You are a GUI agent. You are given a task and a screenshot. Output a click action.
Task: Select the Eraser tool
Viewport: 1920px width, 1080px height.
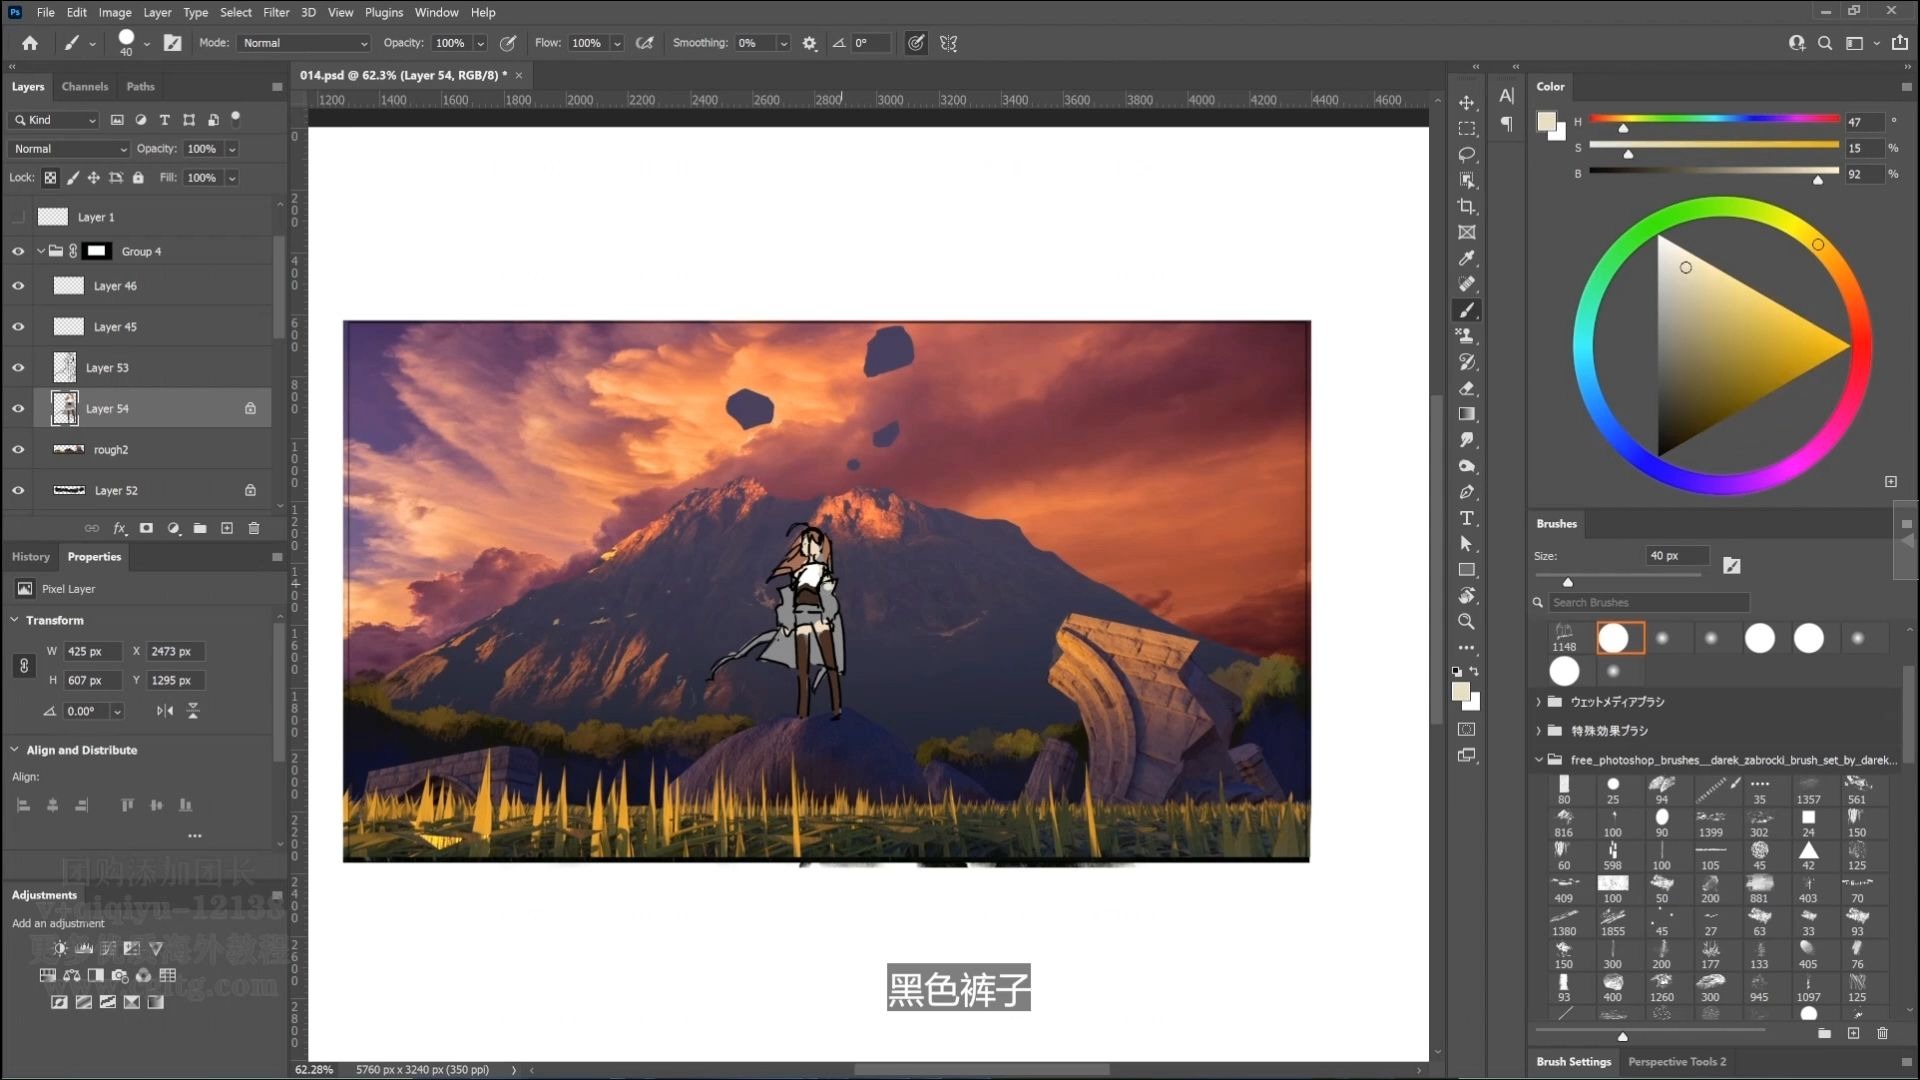click(x=1466, y=389)
